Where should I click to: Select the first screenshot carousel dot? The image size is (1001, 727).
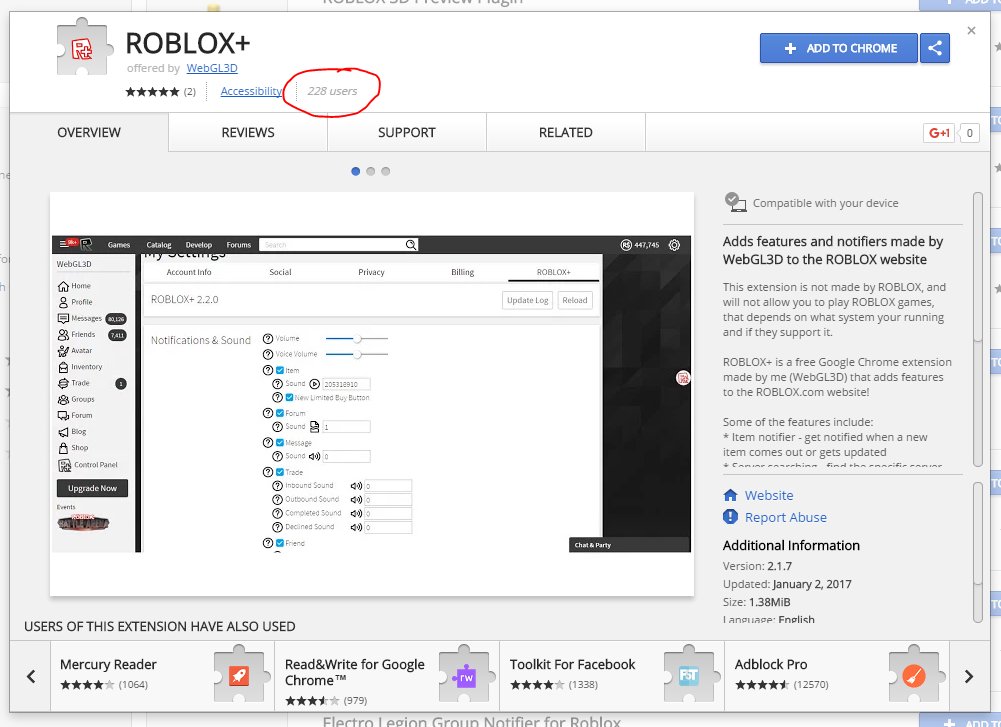[x=356, y=171]
